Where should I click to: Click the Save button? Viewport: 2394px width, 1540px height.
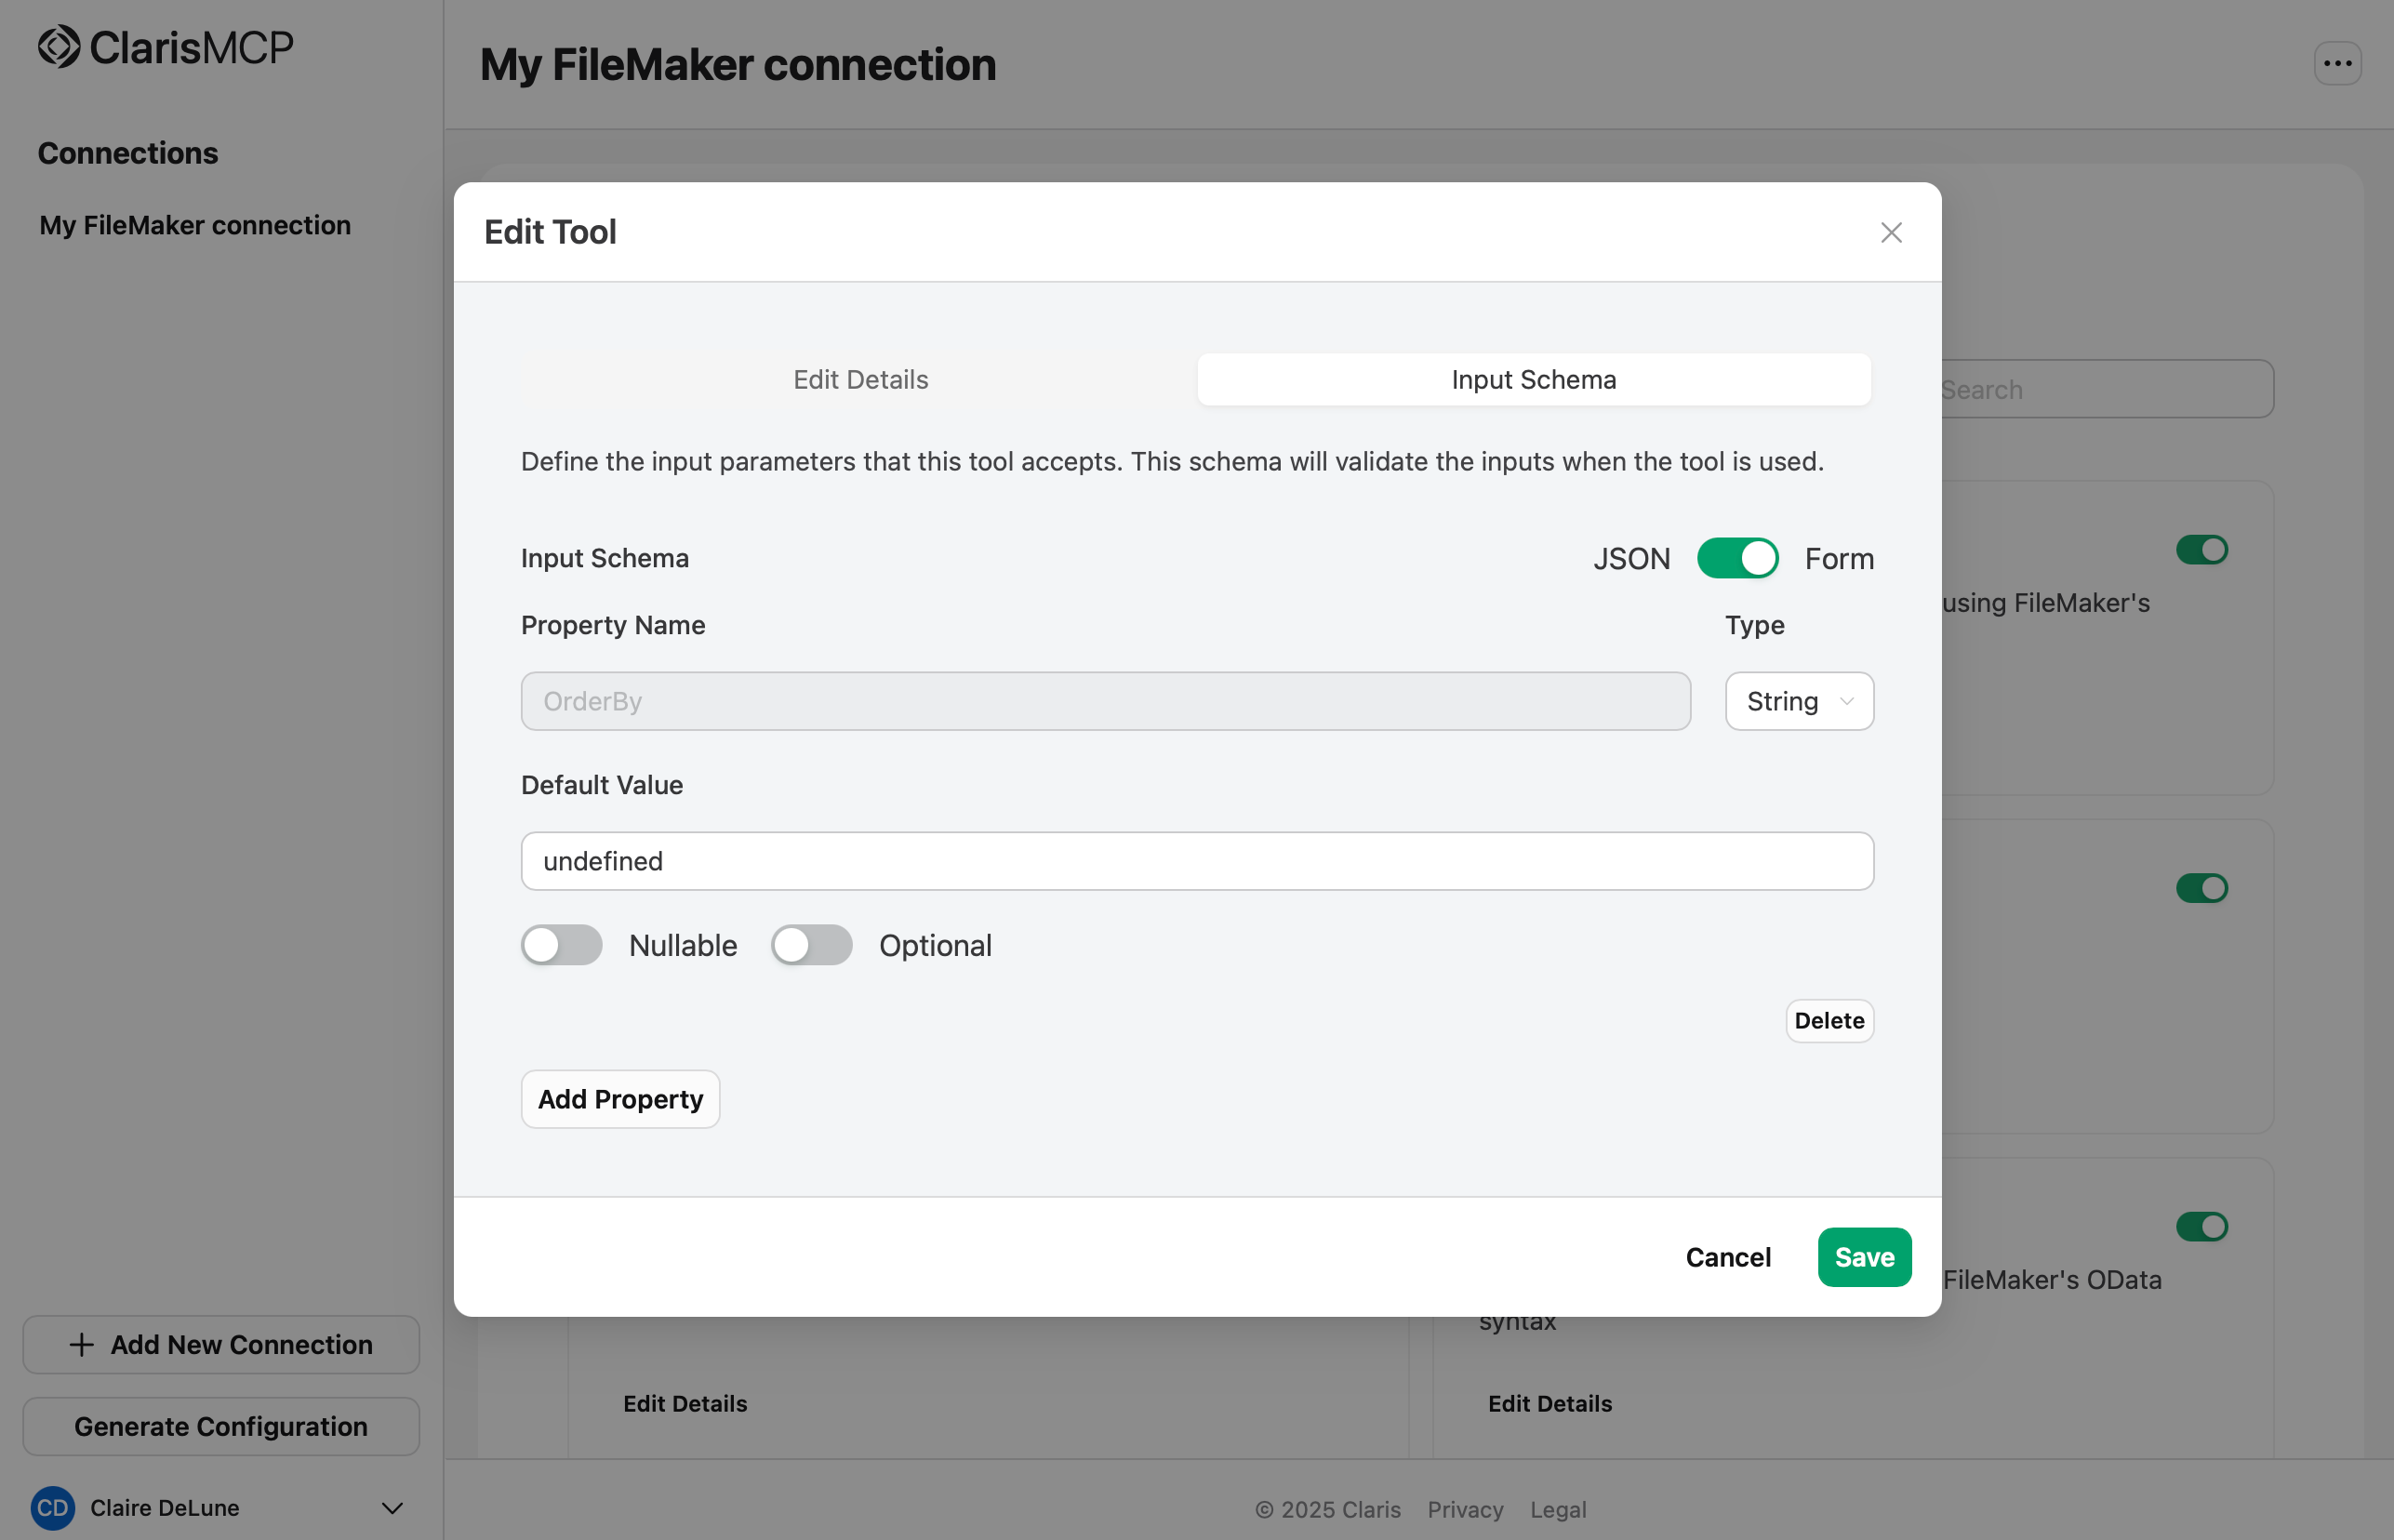pyautogui.click(x=1864, y=1257)
